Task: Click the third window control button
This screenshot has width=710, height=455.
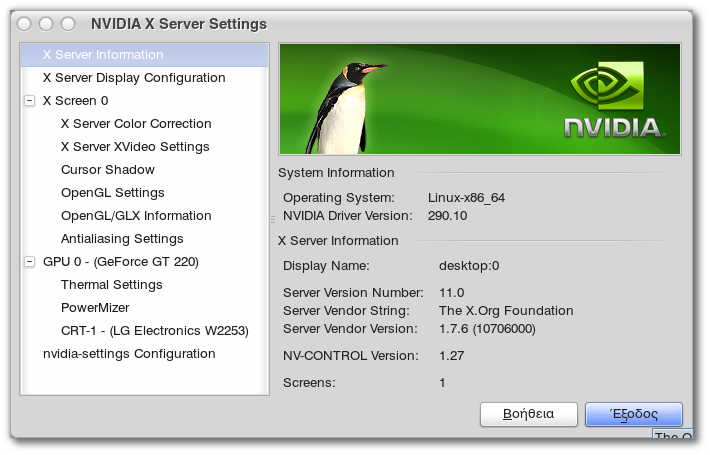Action: pyautogui.click(x=68, y=24)
